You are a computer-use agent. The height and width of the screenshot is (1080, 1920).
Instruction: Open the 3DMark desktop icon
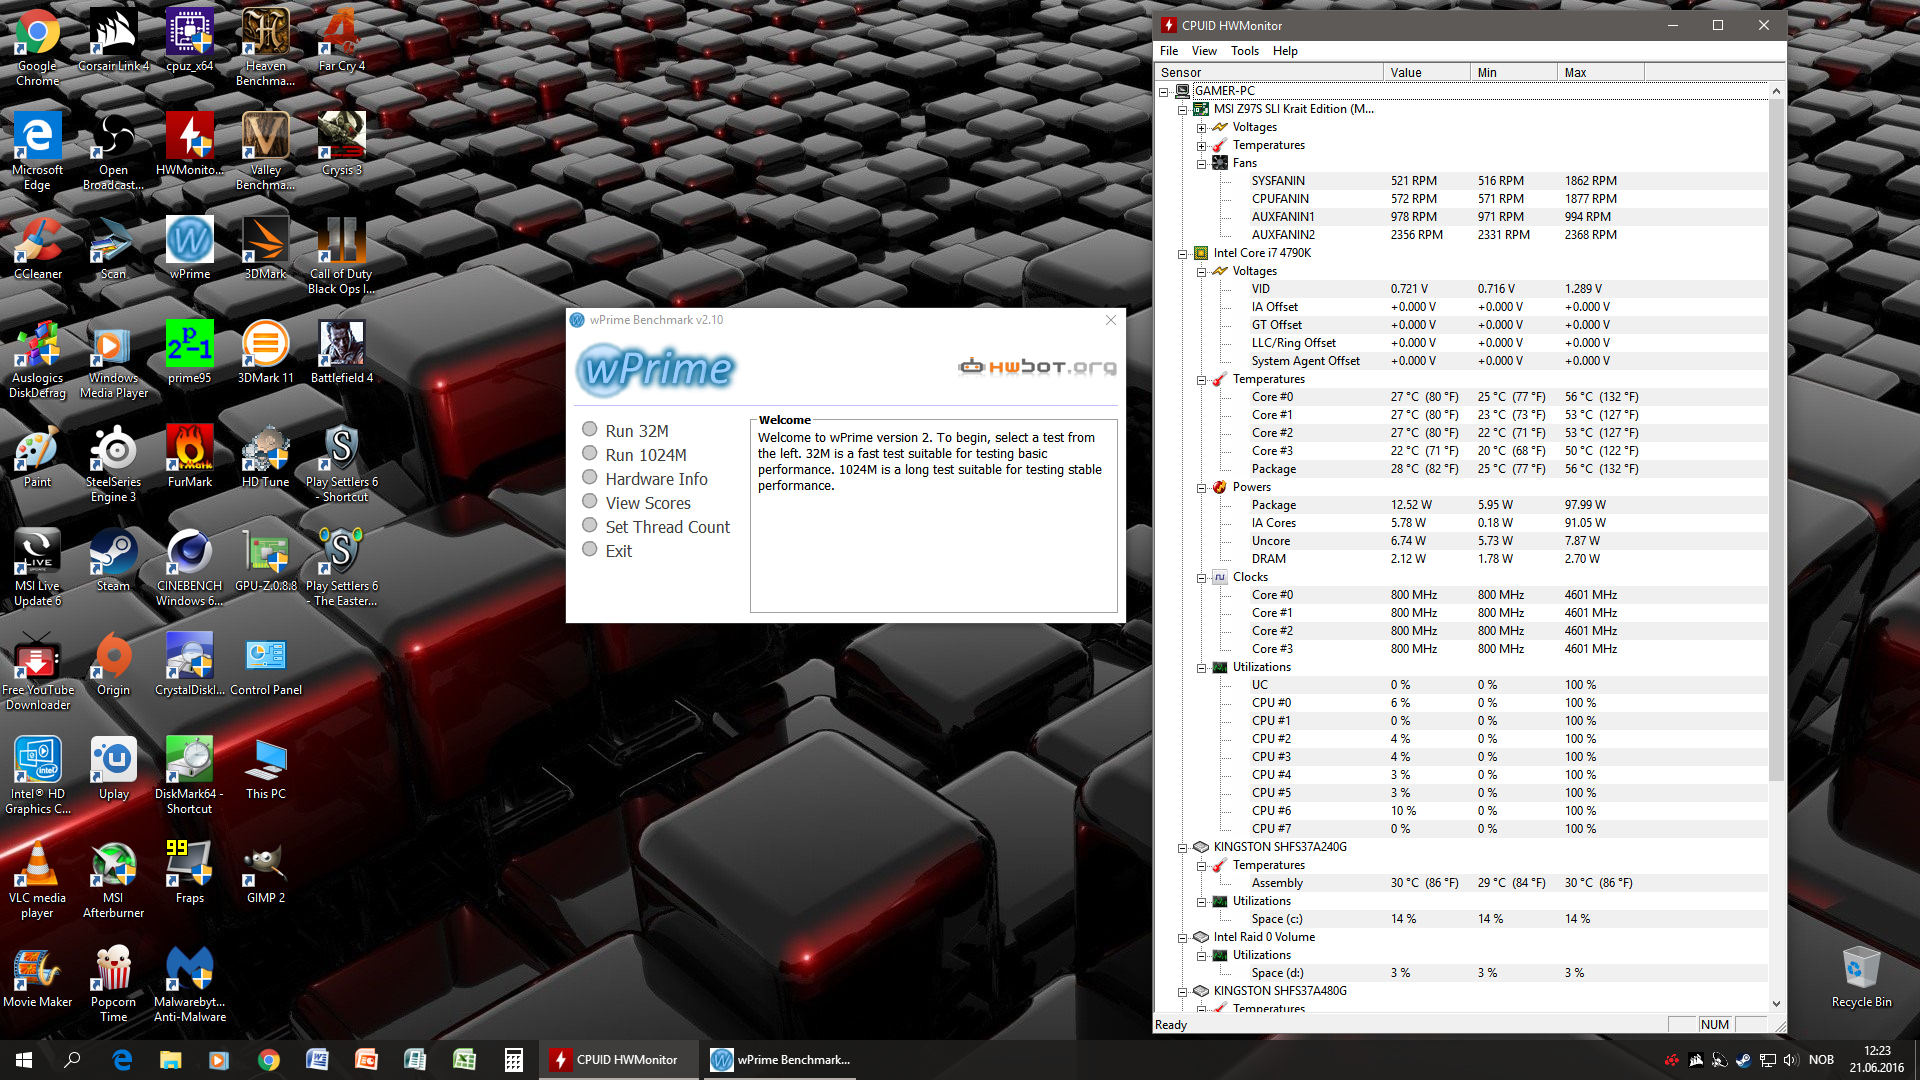point(265,248)
